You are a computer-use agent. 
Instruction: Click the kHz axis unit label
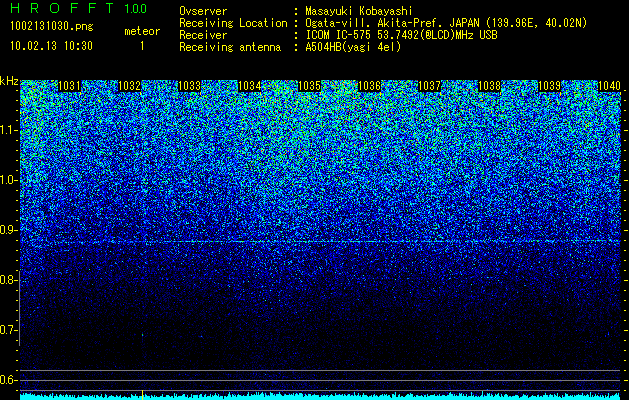pos(9,81)
